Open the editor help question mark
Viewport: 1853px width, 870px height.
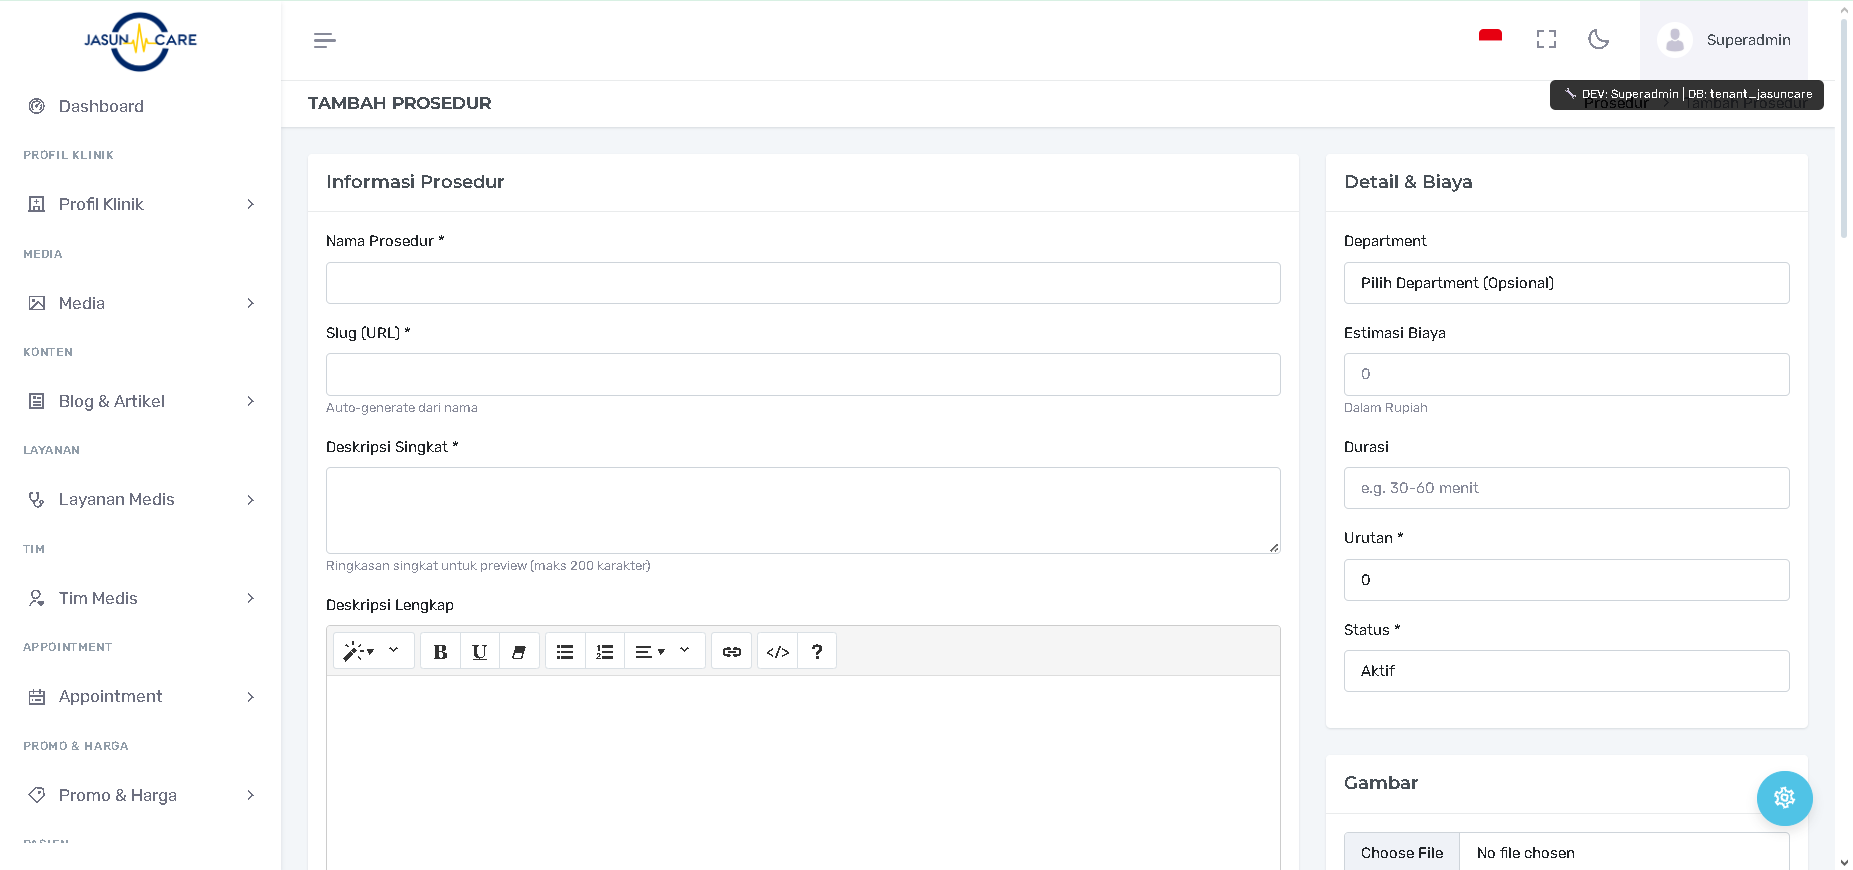tap(817, 652)
